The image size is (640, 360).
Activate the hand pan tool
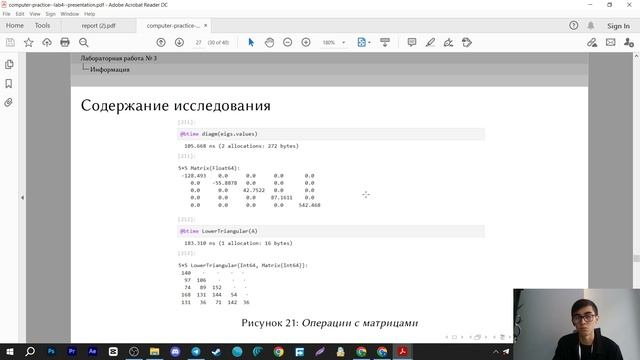click(269, 42)
